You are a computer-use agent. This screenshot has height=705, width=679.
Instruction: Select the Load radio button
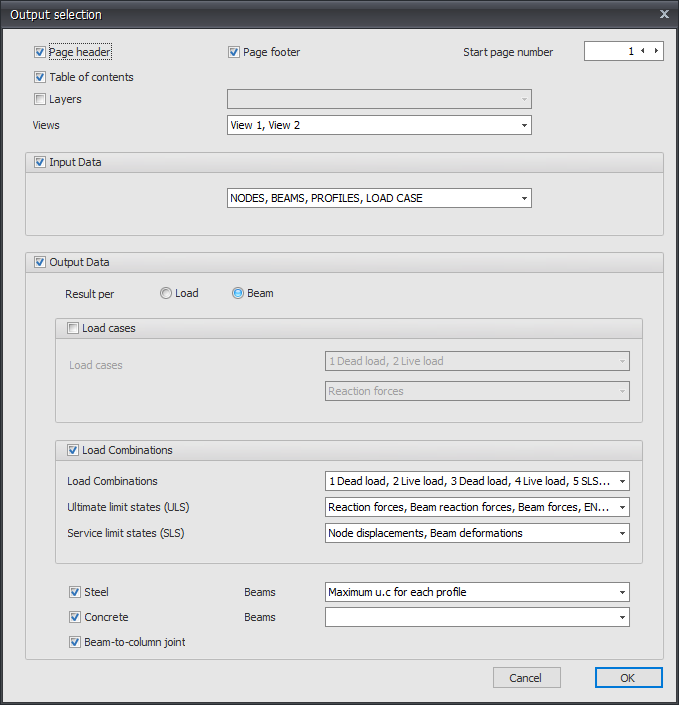click(166, 293)
